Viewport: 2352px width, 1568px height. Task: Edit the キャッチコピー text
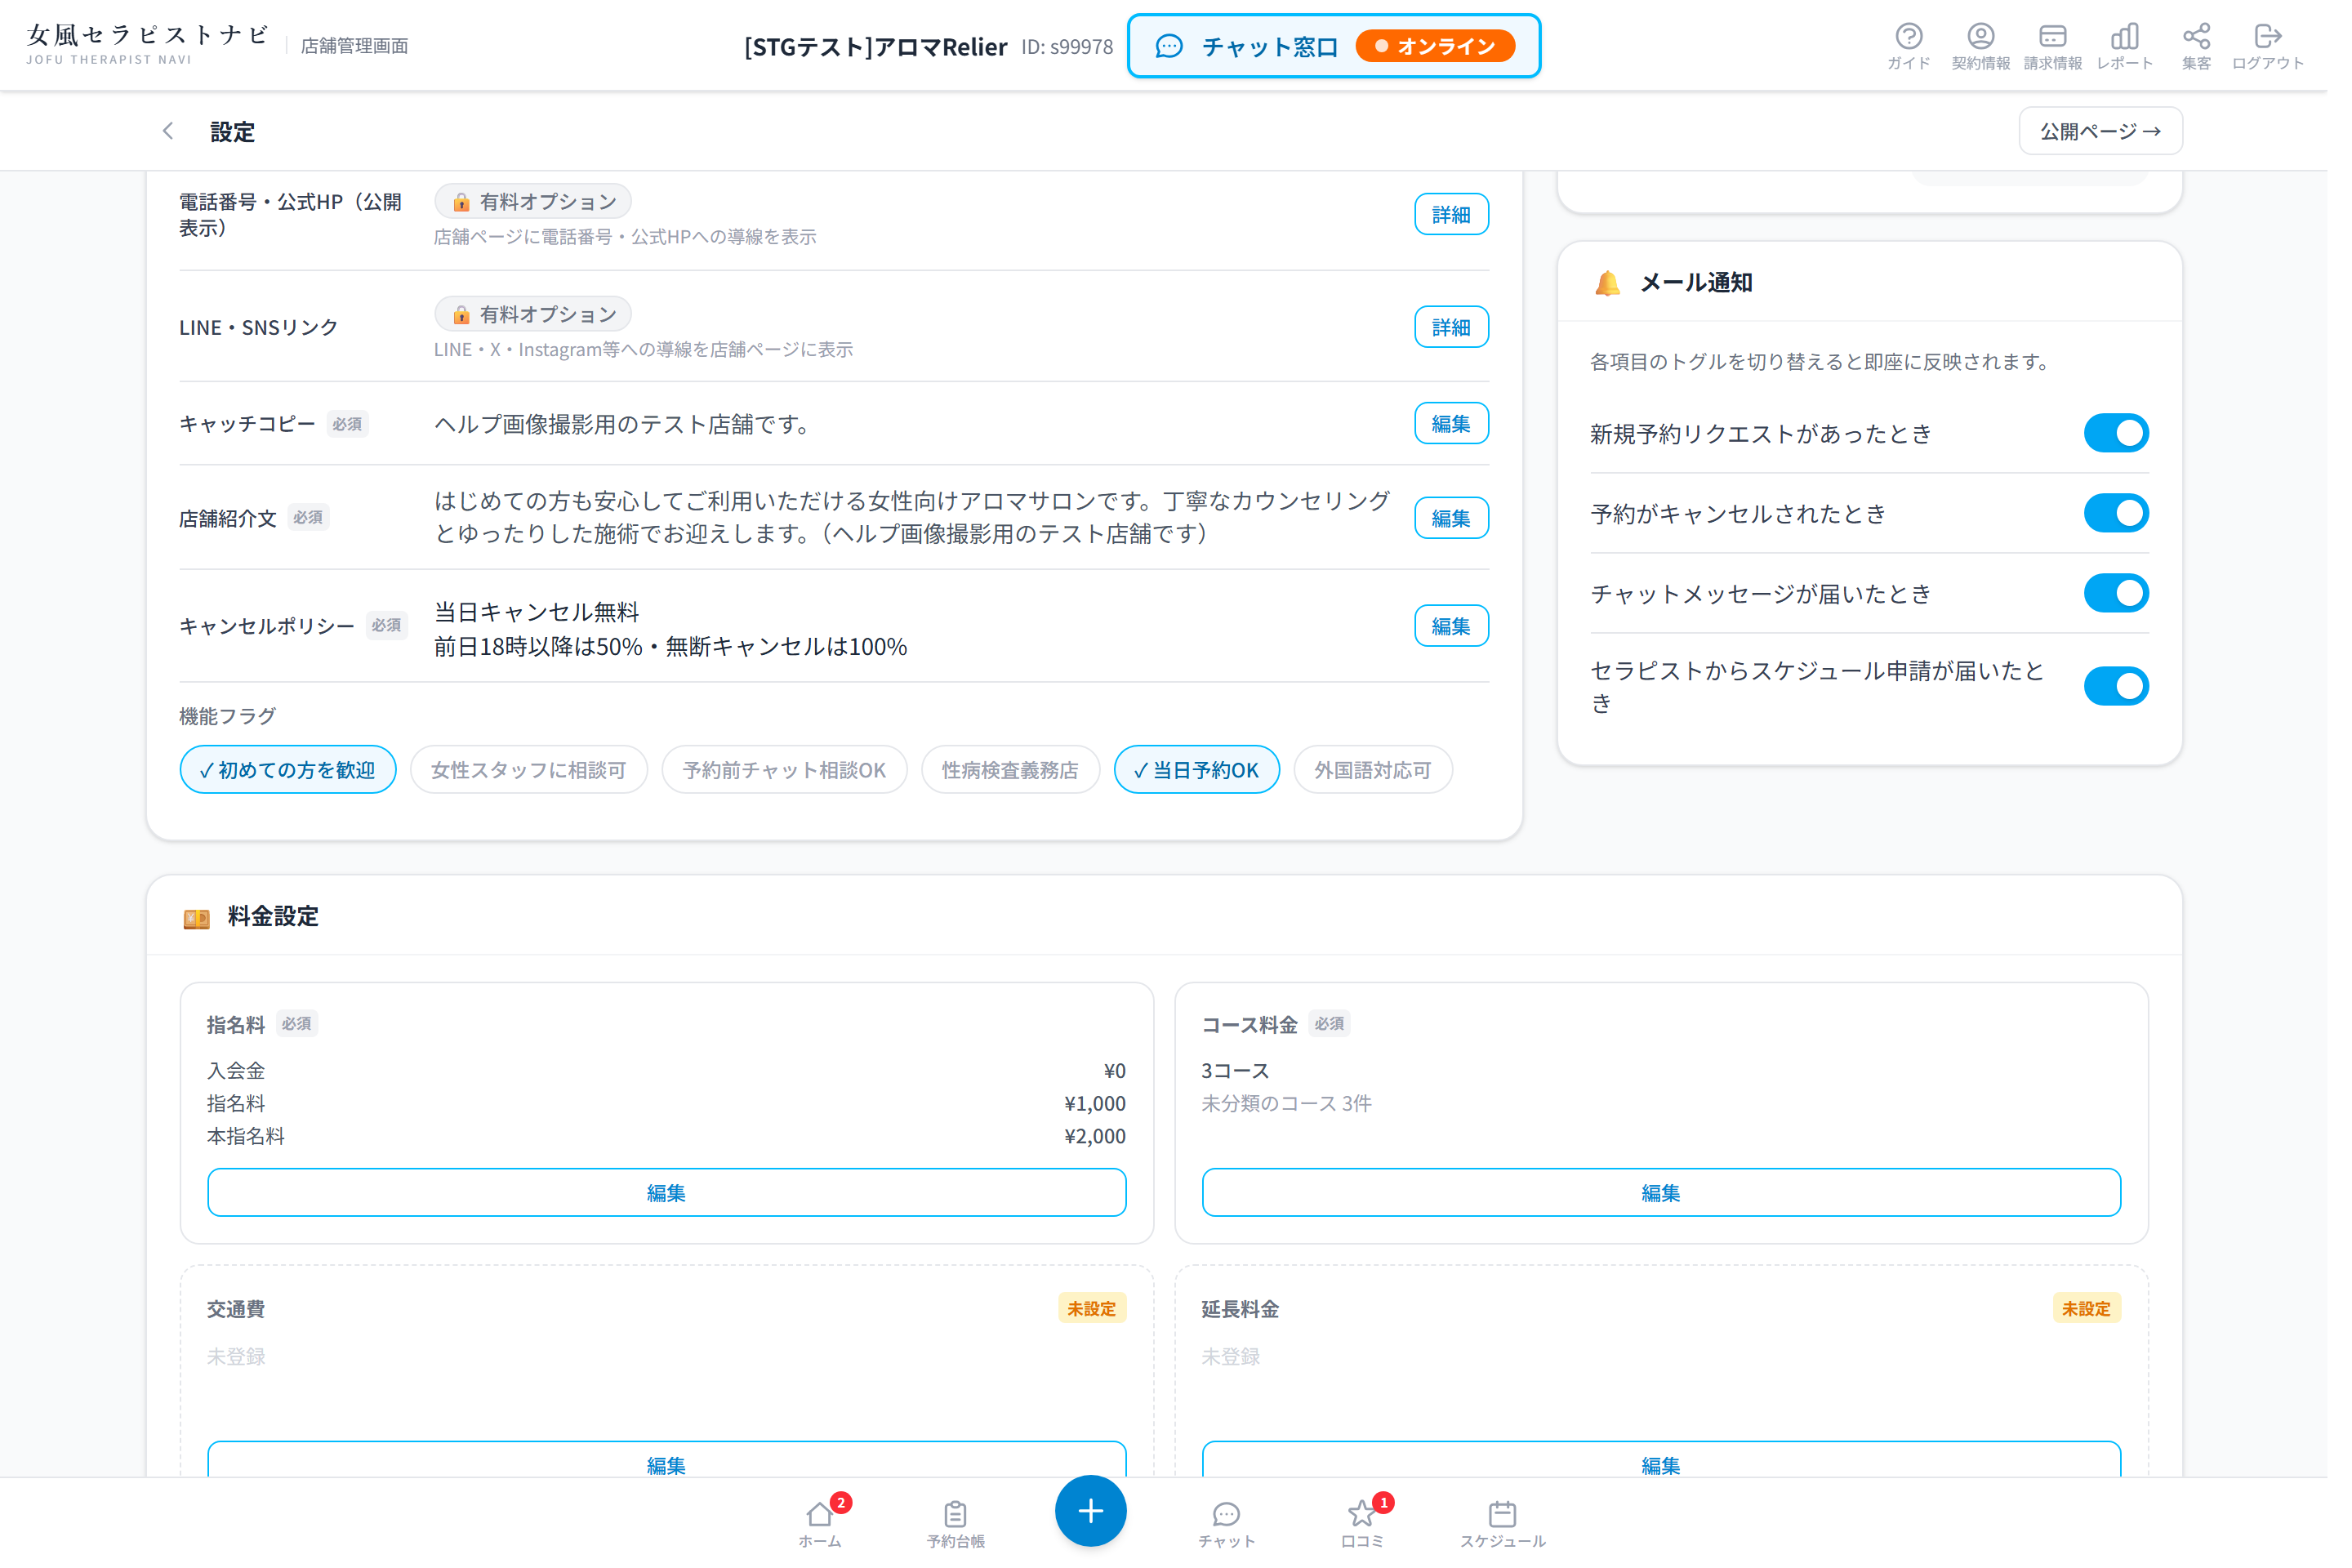point(1466,427)
